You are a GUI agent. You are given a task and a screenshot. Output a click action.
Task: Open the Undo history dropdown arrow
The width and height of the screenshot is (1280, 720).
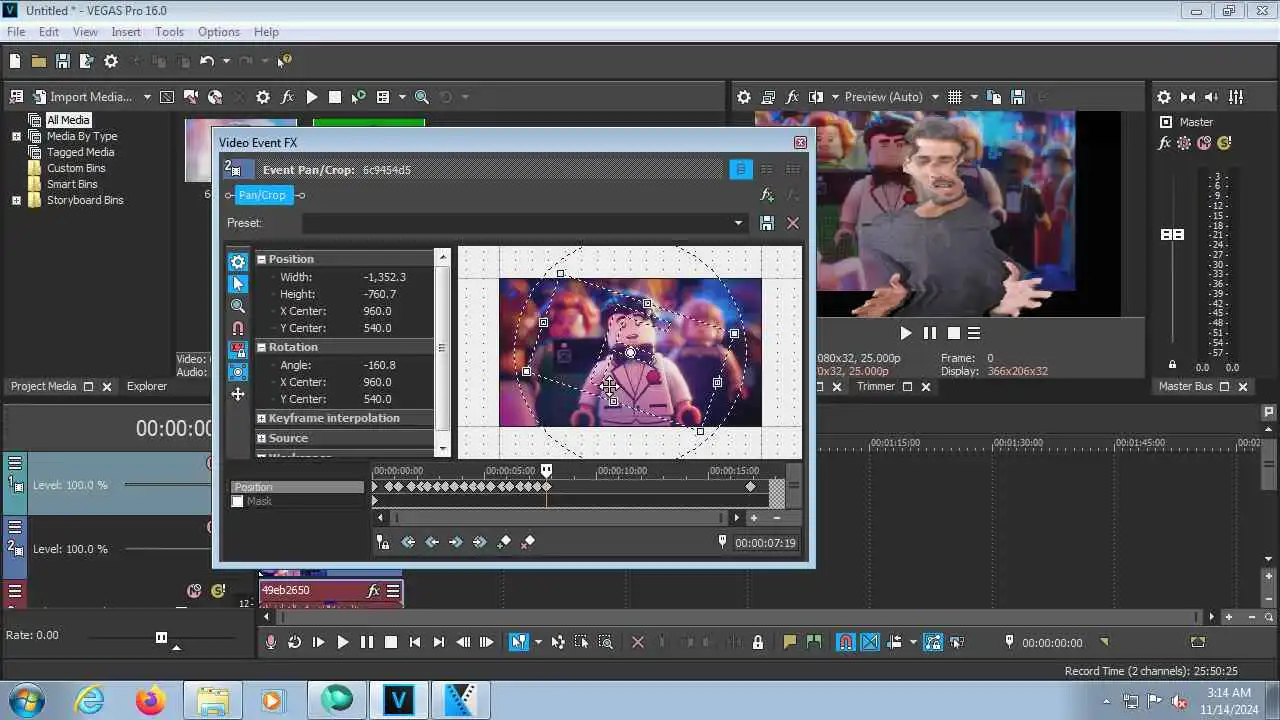226,61
